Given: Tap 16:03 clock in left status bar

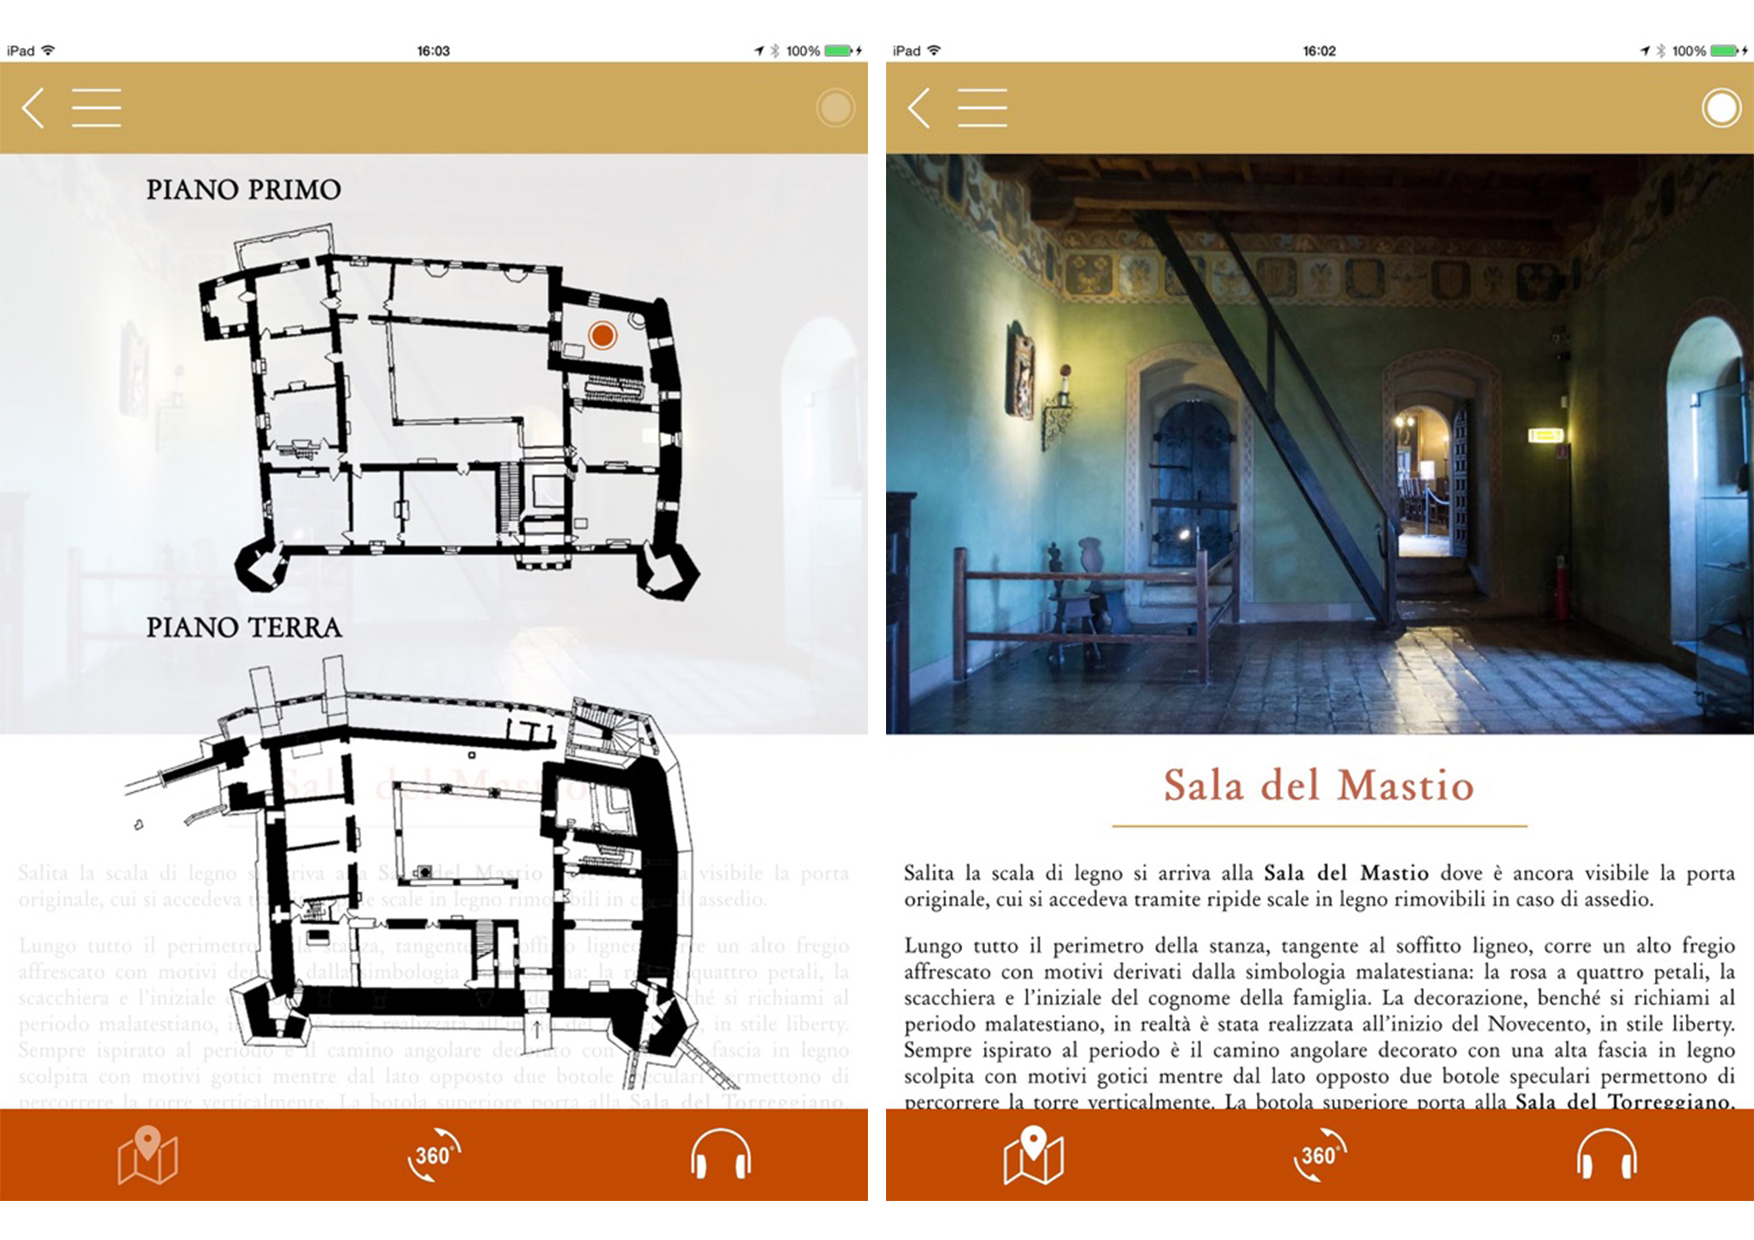Looking at the screenshot, I should pyautogui.click(x=433, y=51).
